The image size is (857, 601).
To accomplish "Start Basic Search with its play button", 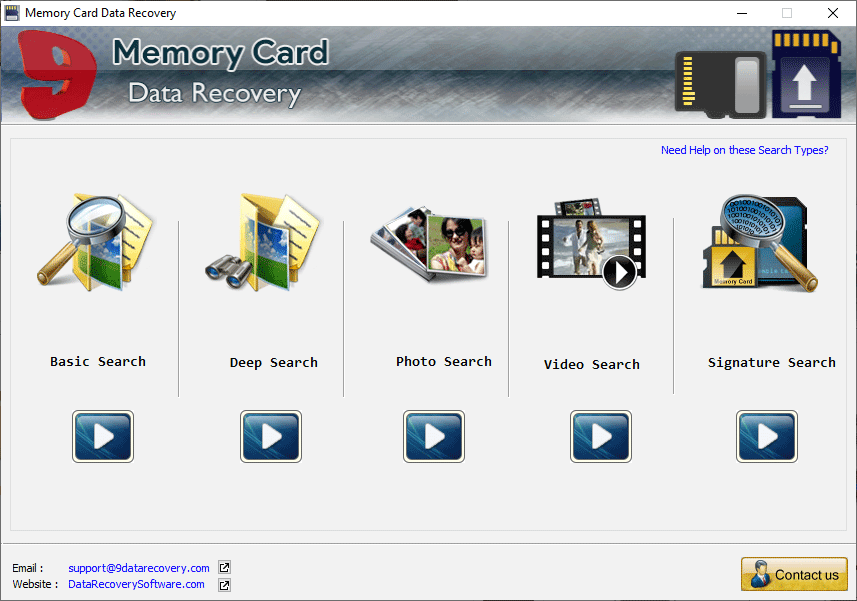I will pos(102,436).
